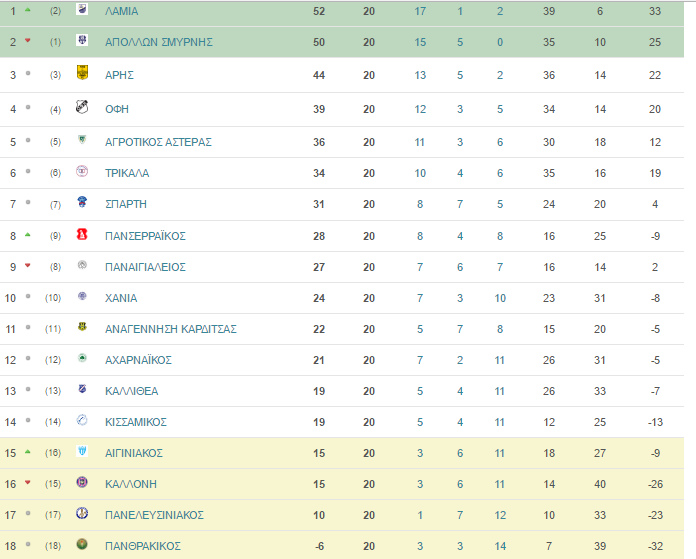Click red down arrow beside ΑΠΟΛΛΩΝ ΣΜΥΡΝΗΣ rank

28,40
